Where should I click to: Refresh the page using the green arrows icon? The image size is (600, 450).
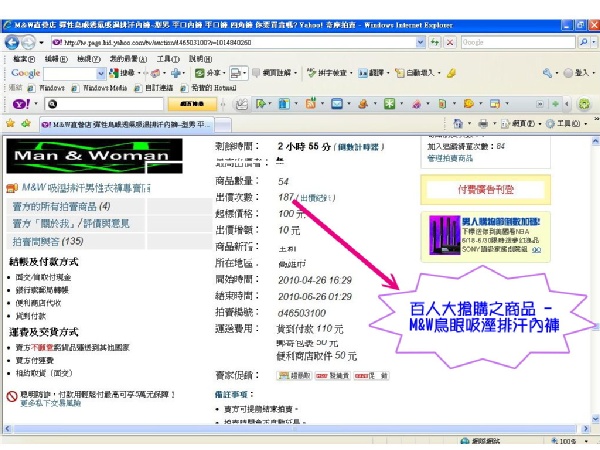(435, 42)
